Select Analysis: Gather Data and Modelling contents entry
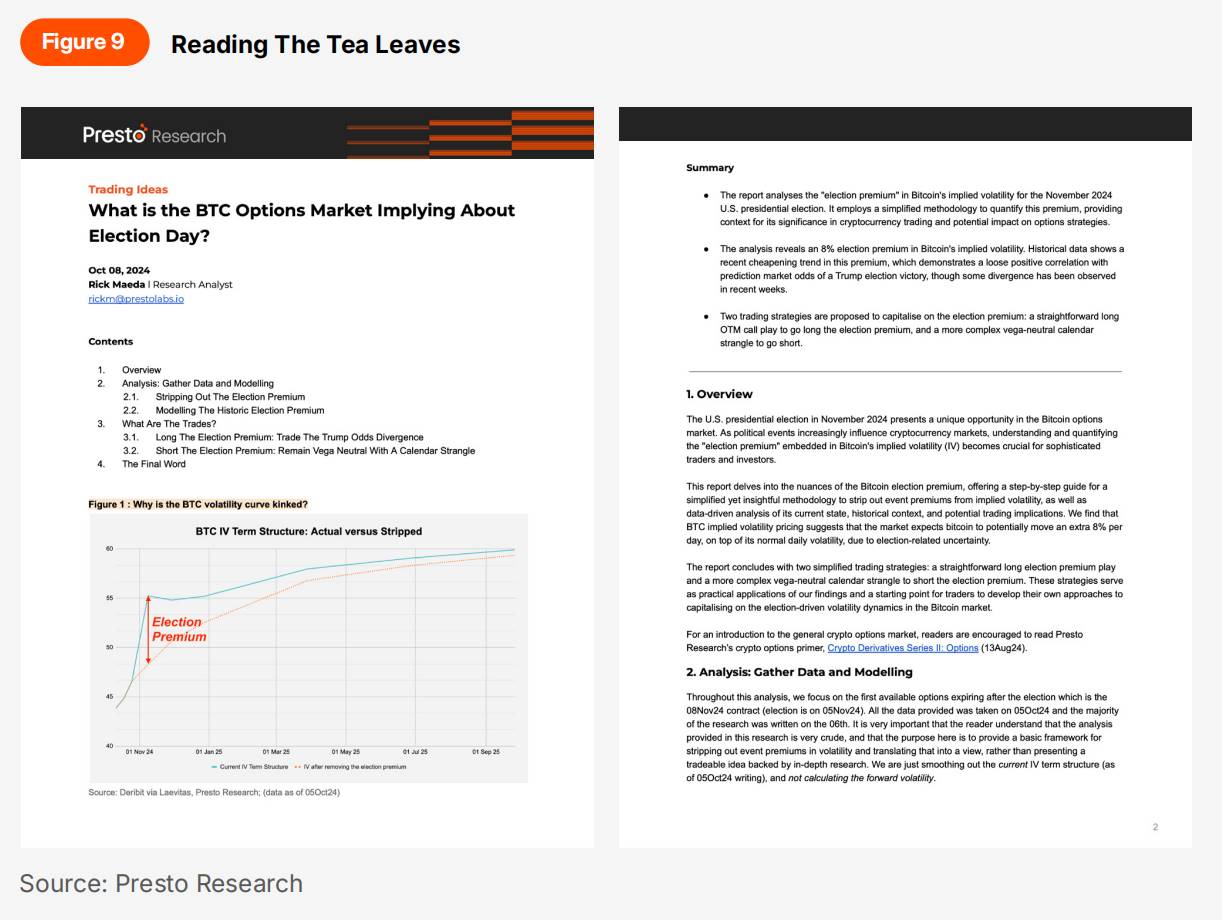Screen dimensions: 1222x920 pos(197,383)
